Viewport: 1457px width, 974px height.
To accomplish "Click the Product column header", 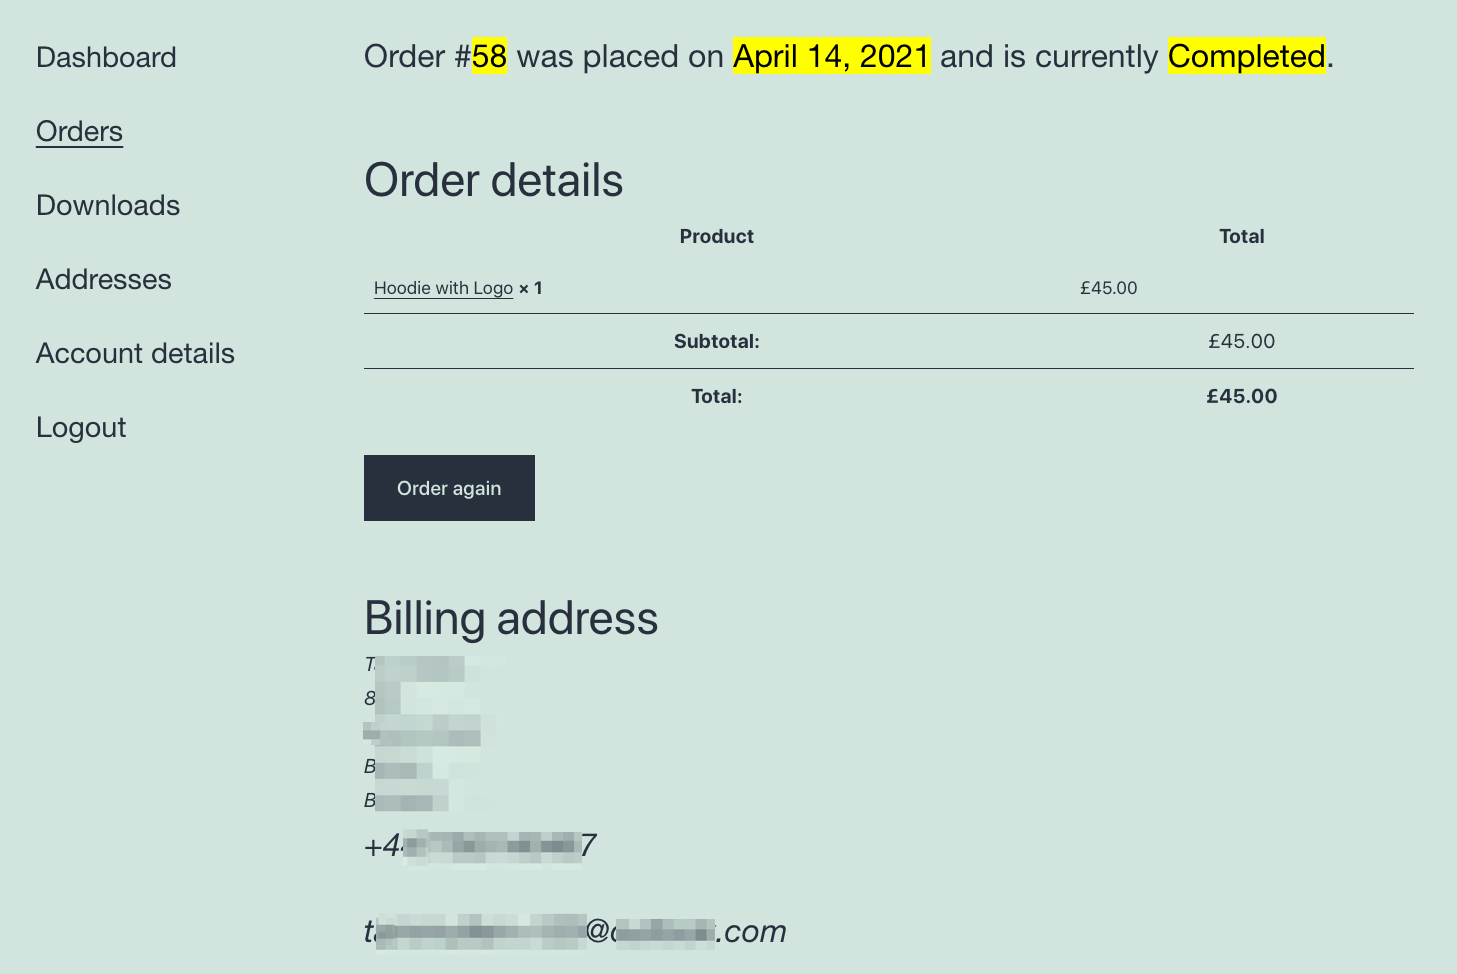I will pos(716,236).
